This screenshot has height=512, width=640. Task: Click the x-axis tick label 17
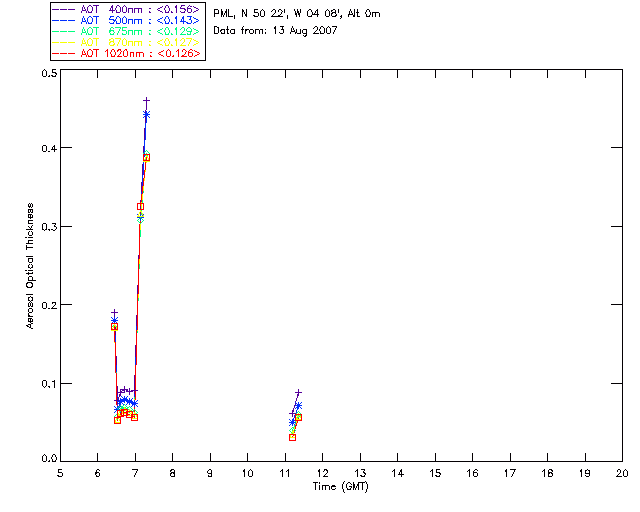point(510,474)
